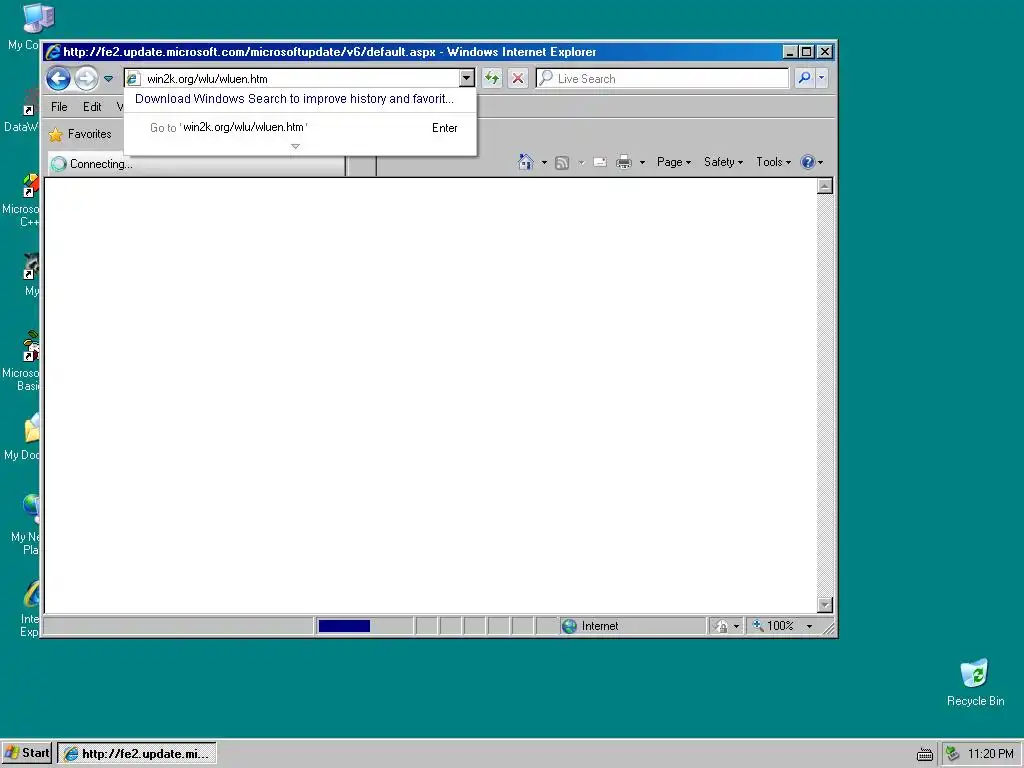Select the Microsoft Visual Basic desktop shortcut
The height and width of the screenshot is (768, 1024).
[23, 361]
